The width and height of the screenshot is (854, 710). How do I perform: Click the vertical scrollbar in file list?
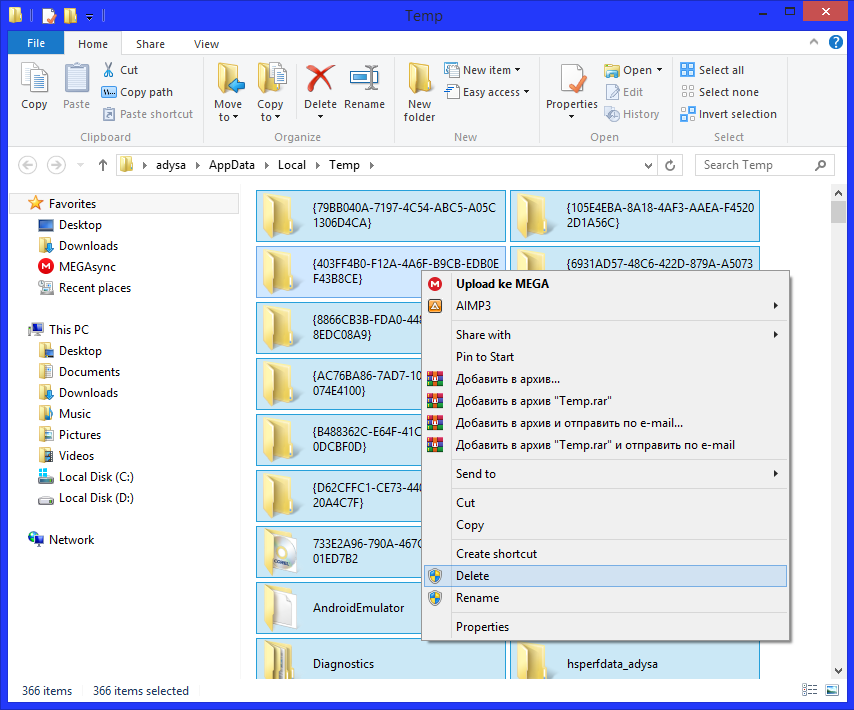838,400
